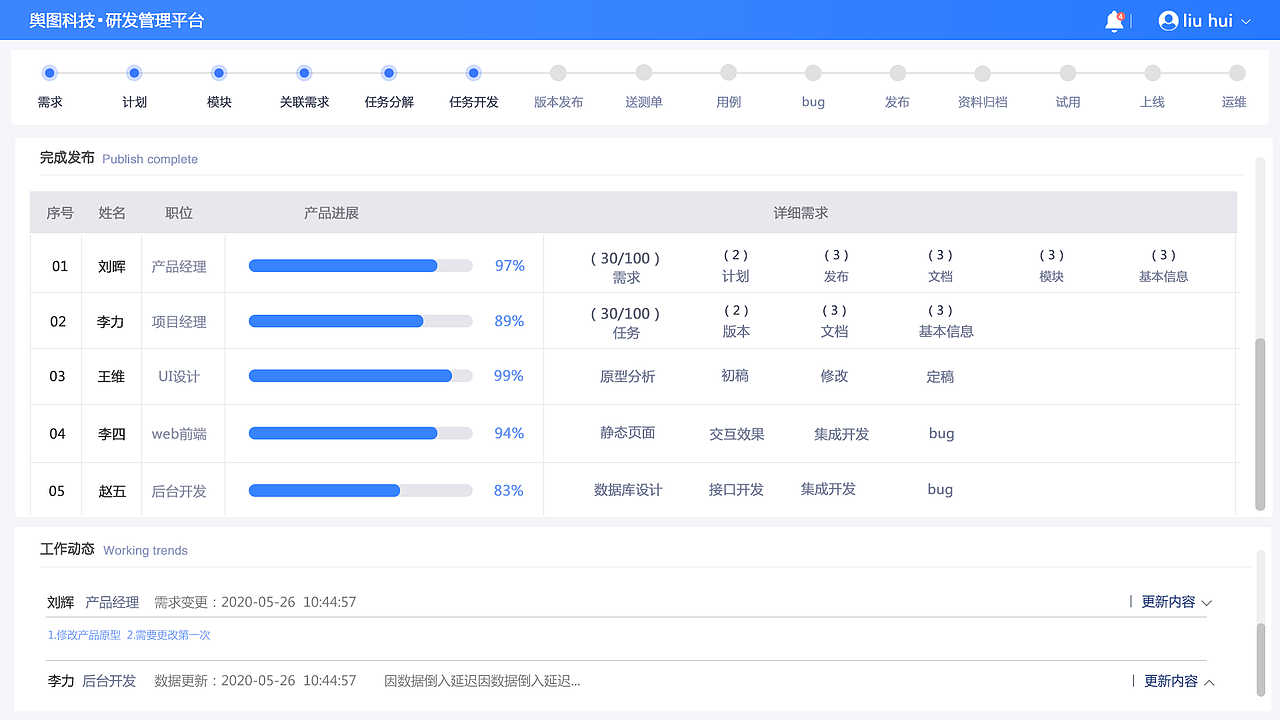This screenshot has height=720, width=1280.
Task: Open the notification bell
Action: pos(1113,21)
